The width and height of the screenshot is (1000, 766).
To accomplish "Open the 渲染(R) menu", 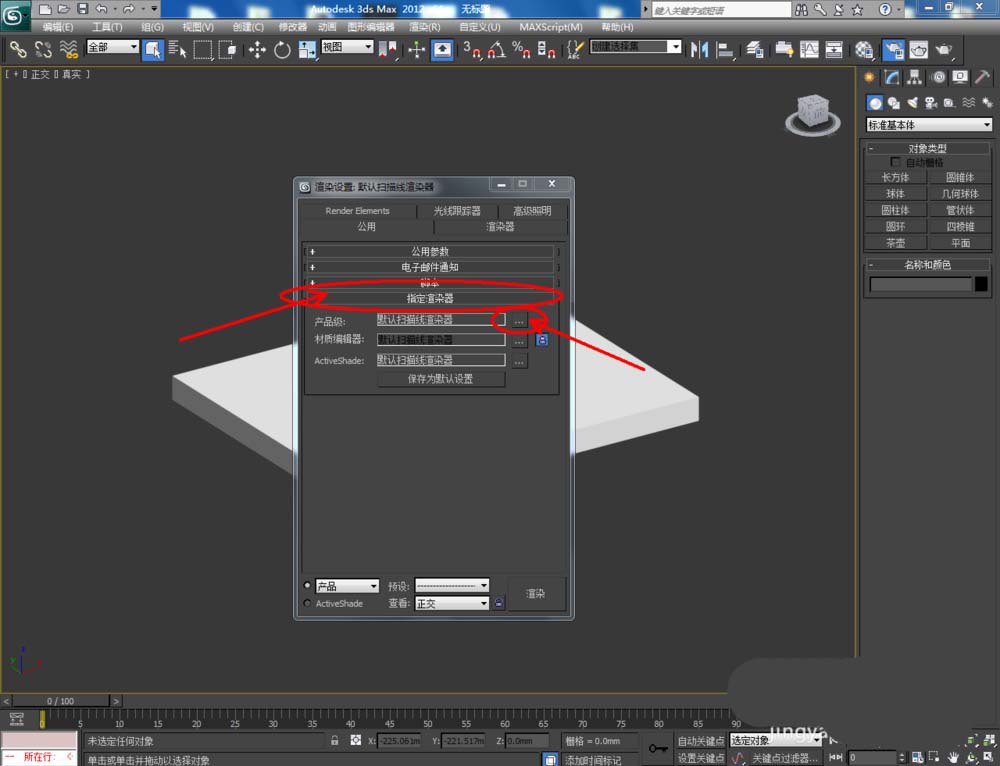I will tap(425, 27).
